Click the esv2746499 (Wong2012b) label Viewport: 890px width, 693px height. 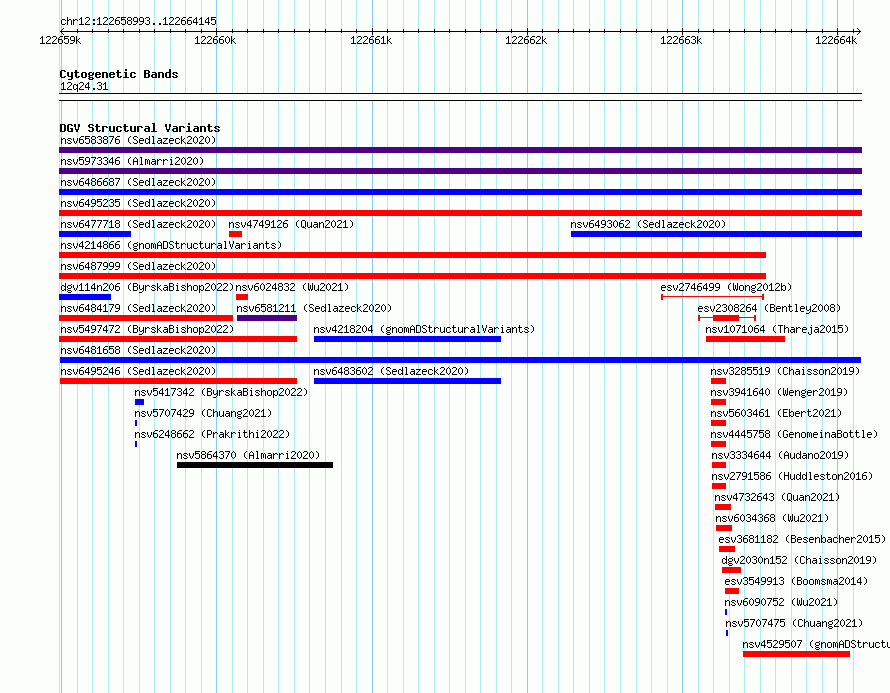(x=726, y=287)
